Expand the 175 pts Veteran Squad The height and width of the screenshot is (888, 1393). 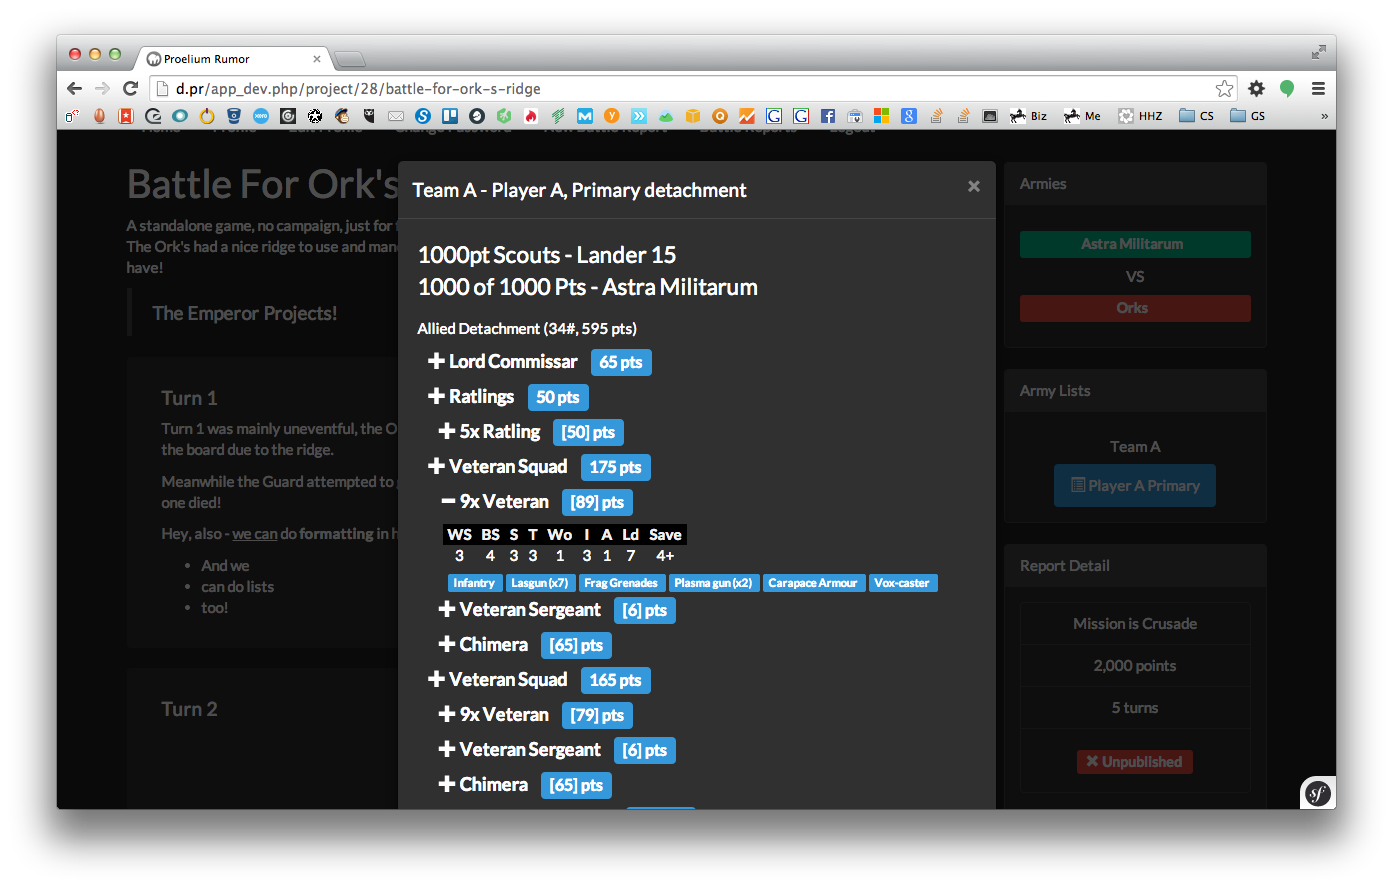[x=436, y=466]
